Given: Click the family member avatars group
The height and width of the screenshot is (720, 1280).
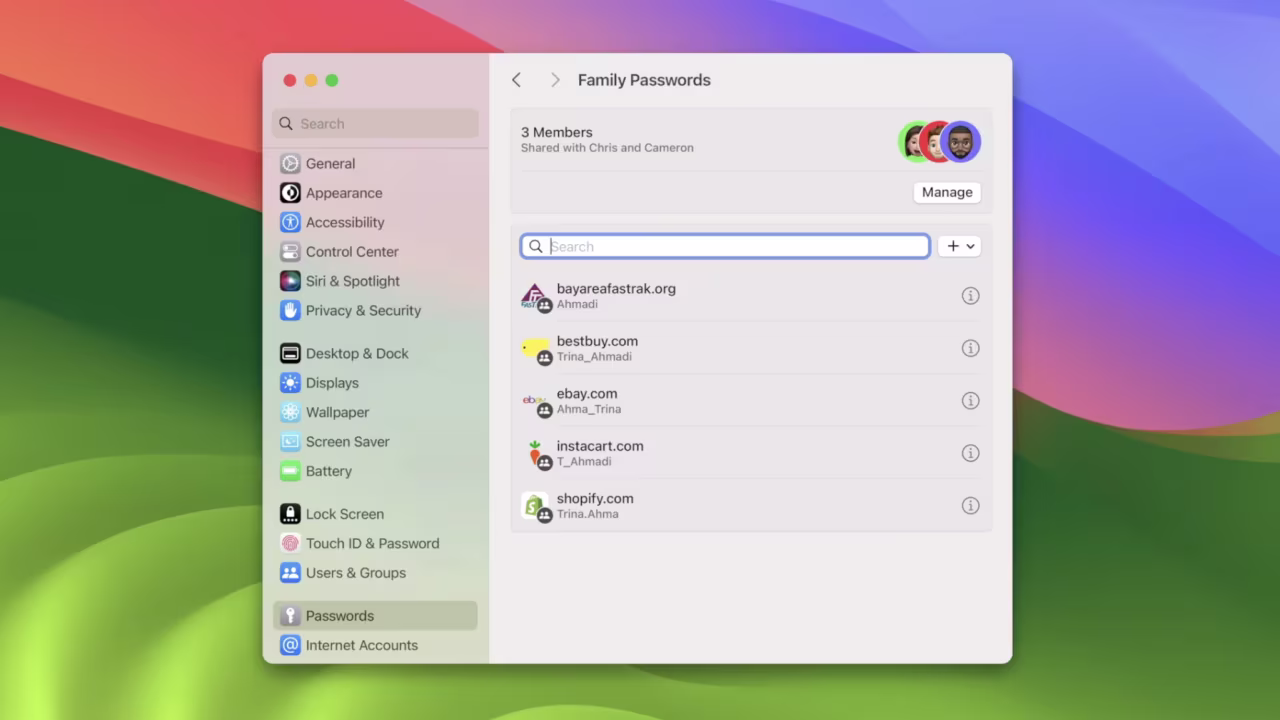Looking at the screenshot, I should click(939, 142).
